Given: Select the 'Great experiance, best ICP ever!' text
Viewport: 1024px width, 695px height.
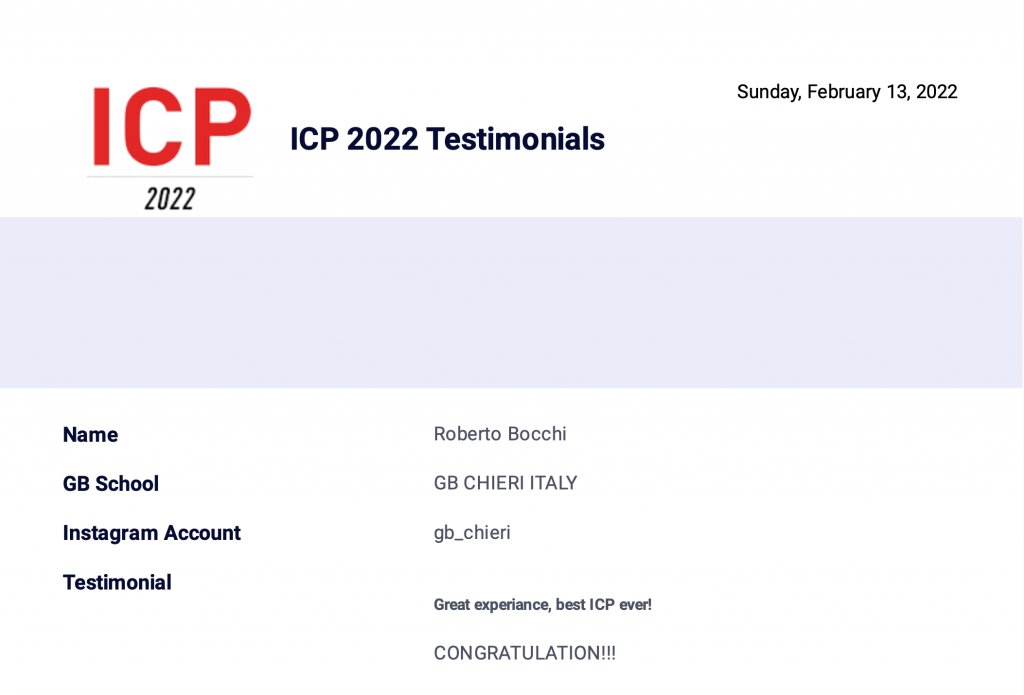Looking at the screenshot, I should (x=543, y=605).
